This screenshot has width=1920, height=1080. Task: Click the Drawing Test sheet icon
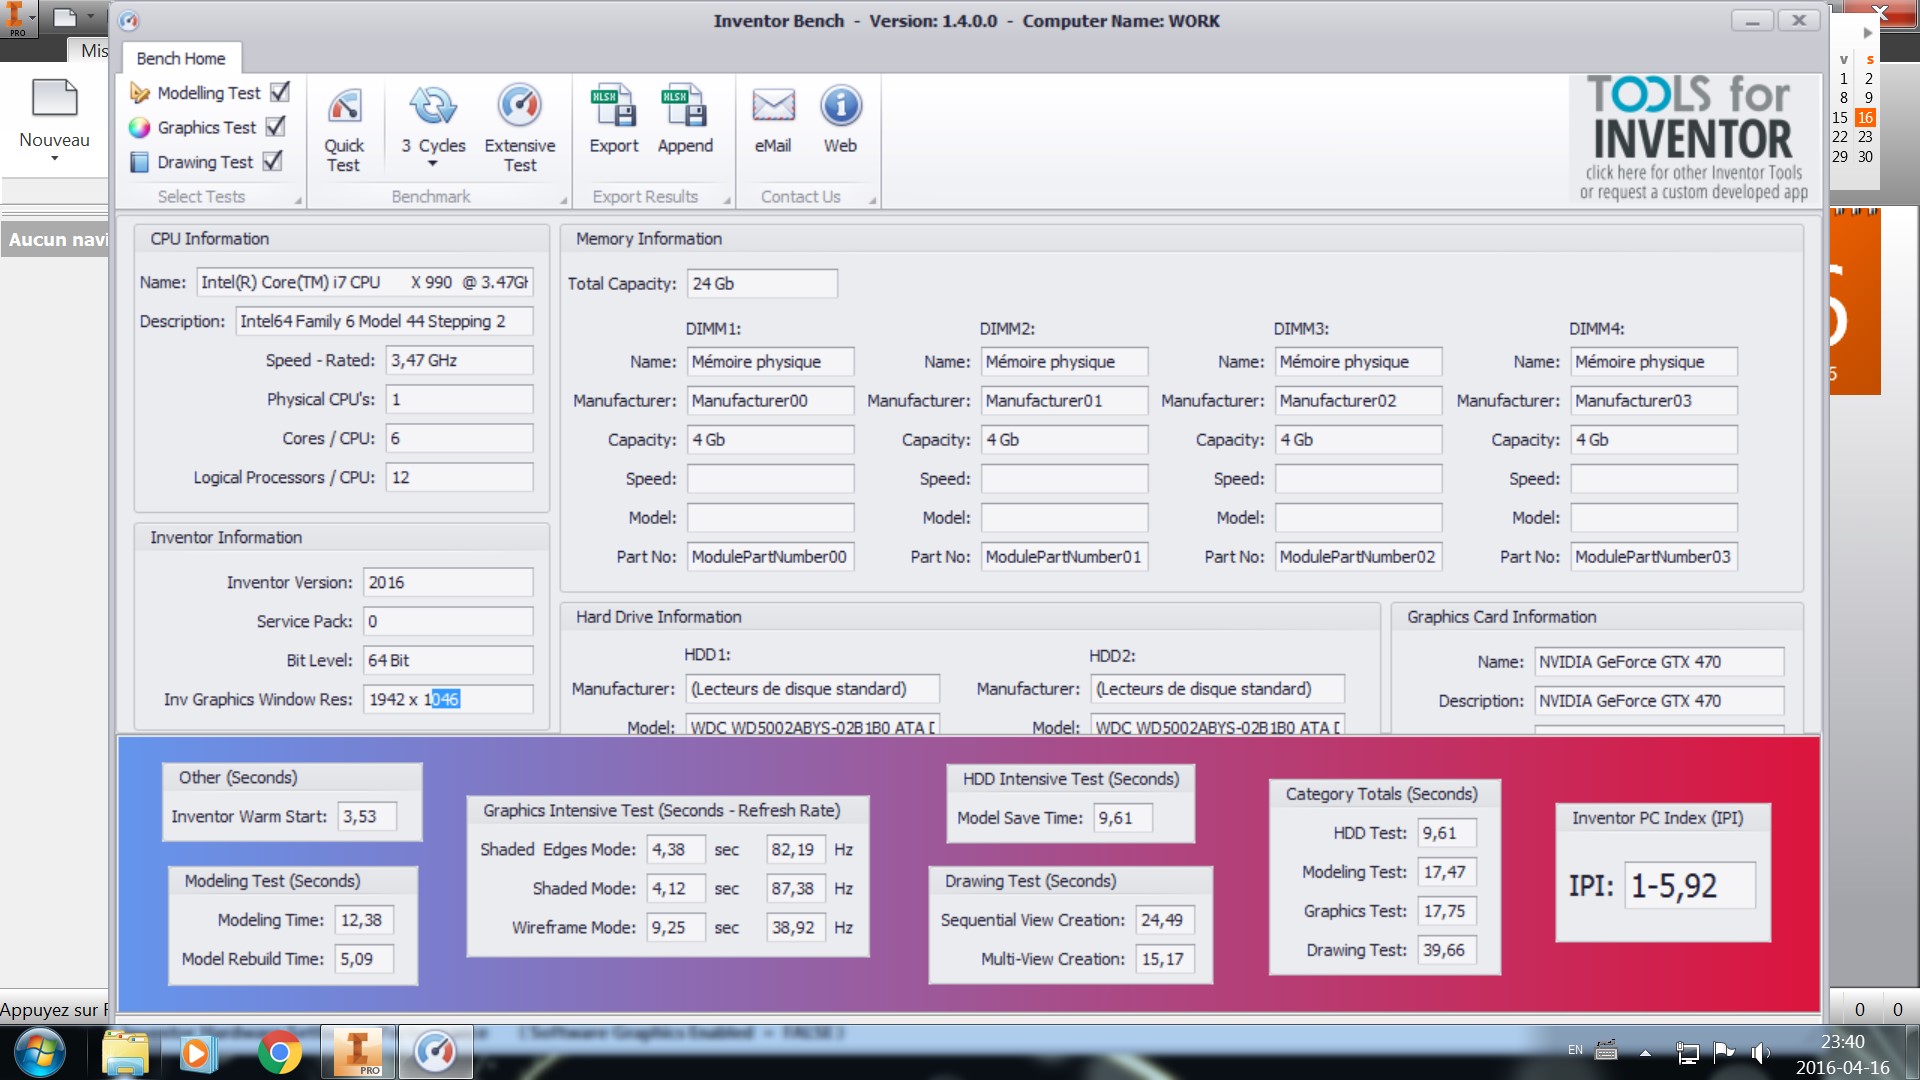[140, 162]
